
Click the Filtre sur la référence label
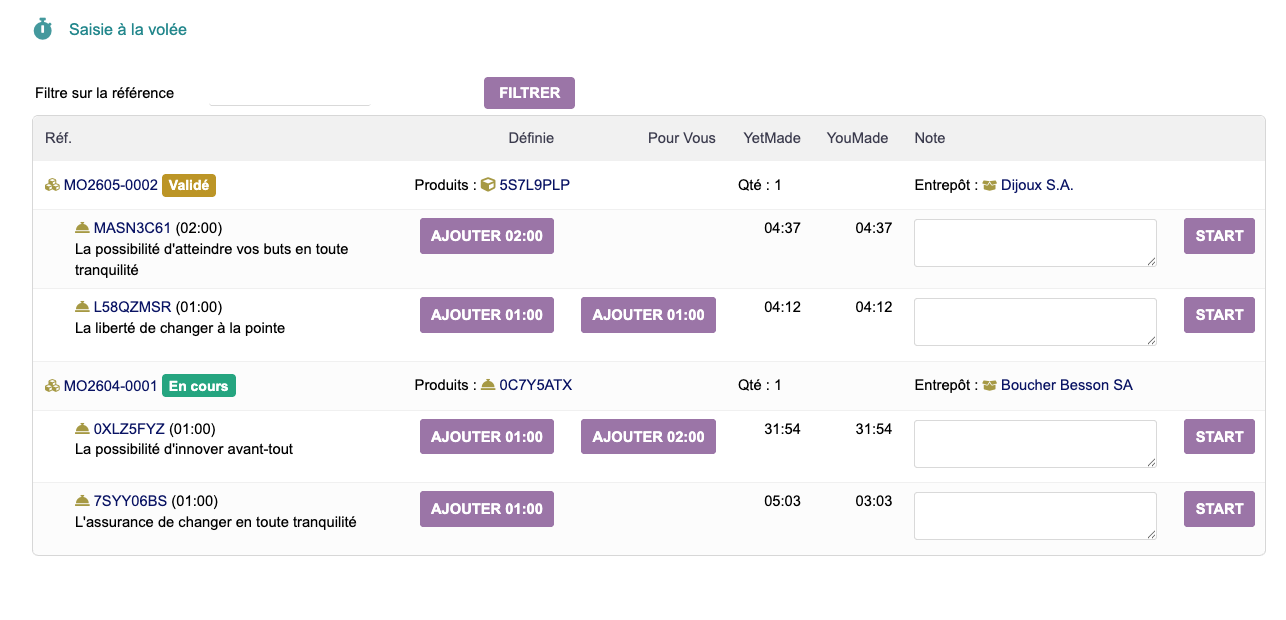click(104, 93)
